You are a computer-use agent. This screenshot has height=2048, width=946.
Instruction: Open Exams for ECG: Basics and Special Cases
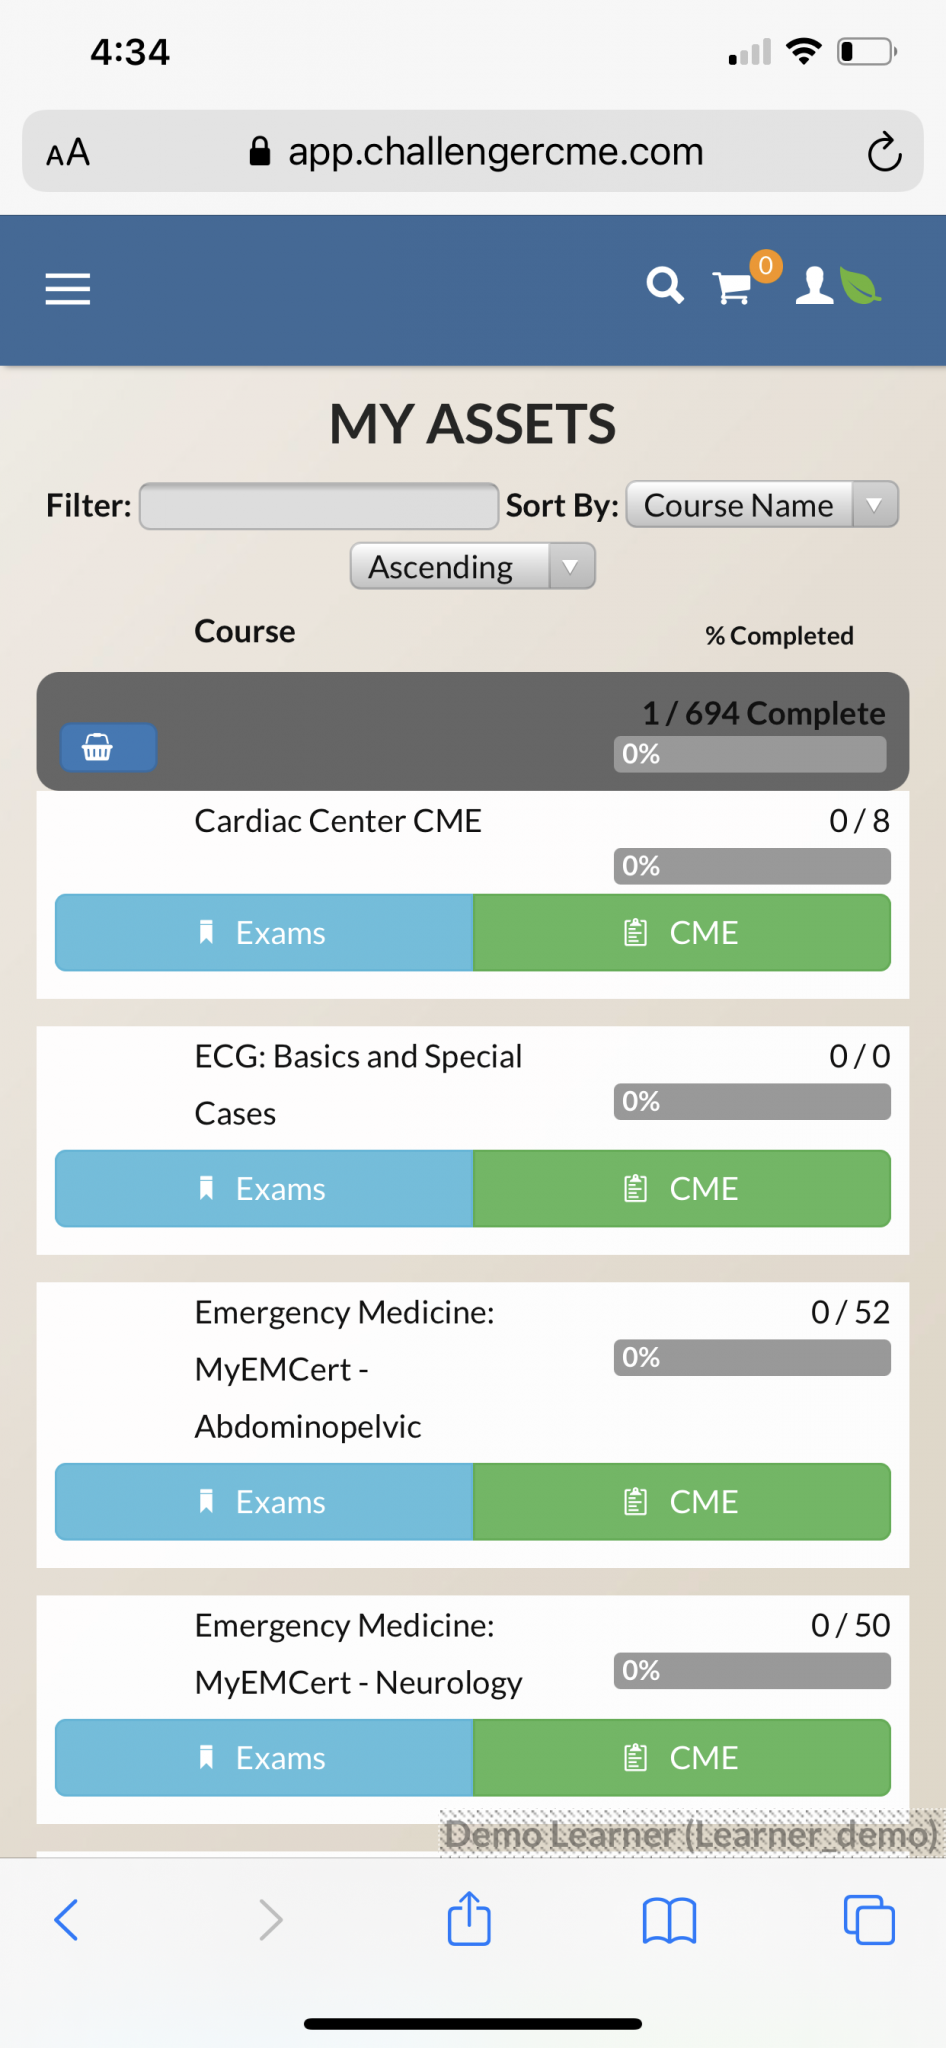pyautogui.click(x=264, y=1189)
